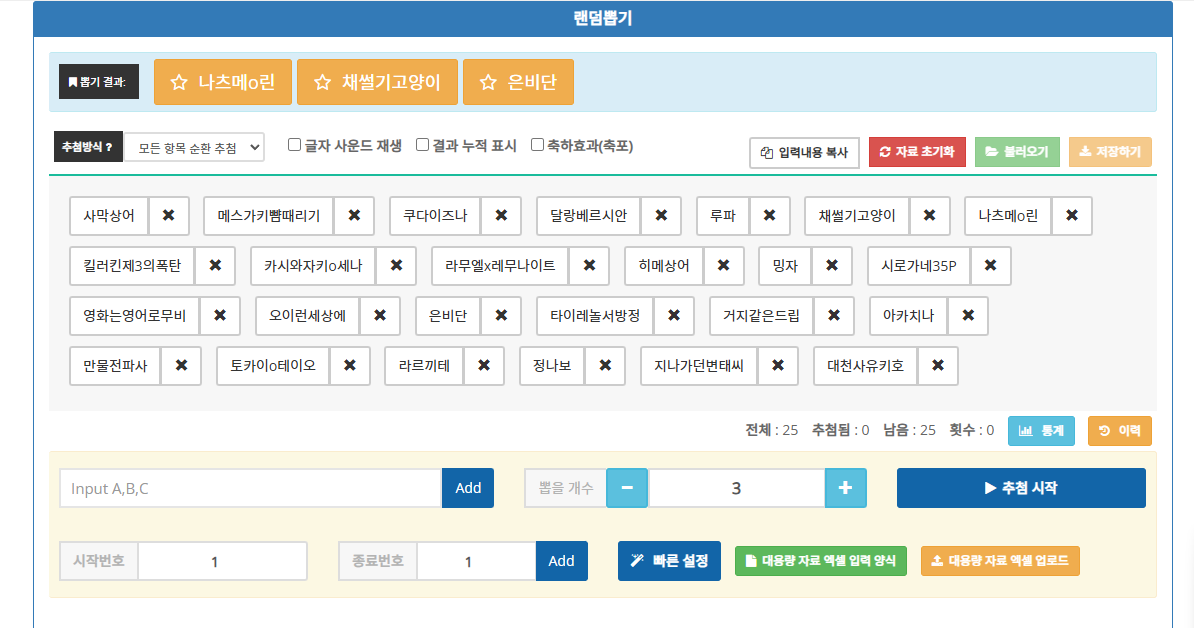The width and height of the screenshot is (1194, 628).
Task: Open the 이력 history button
Action: click(1119, 431)
